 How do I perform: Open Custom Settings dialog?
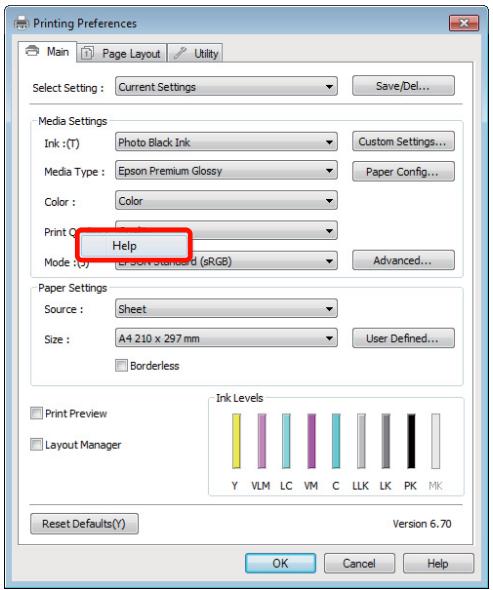[403, 141]
